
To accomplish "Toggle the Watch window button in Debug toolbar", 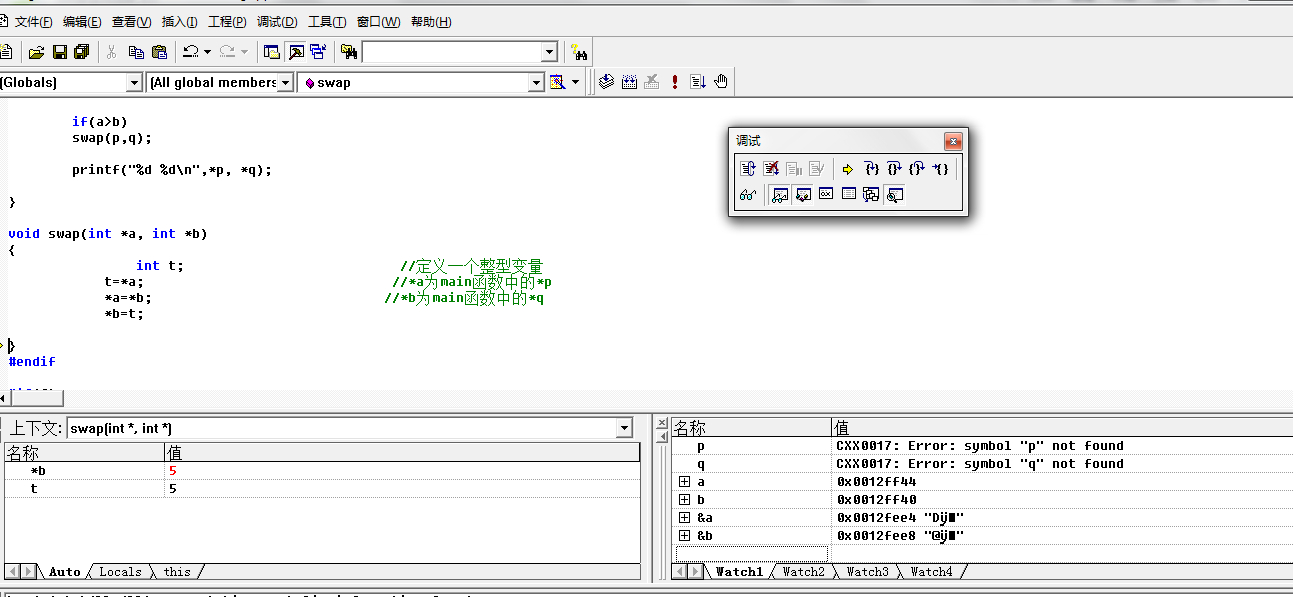I will click(780, 195).
